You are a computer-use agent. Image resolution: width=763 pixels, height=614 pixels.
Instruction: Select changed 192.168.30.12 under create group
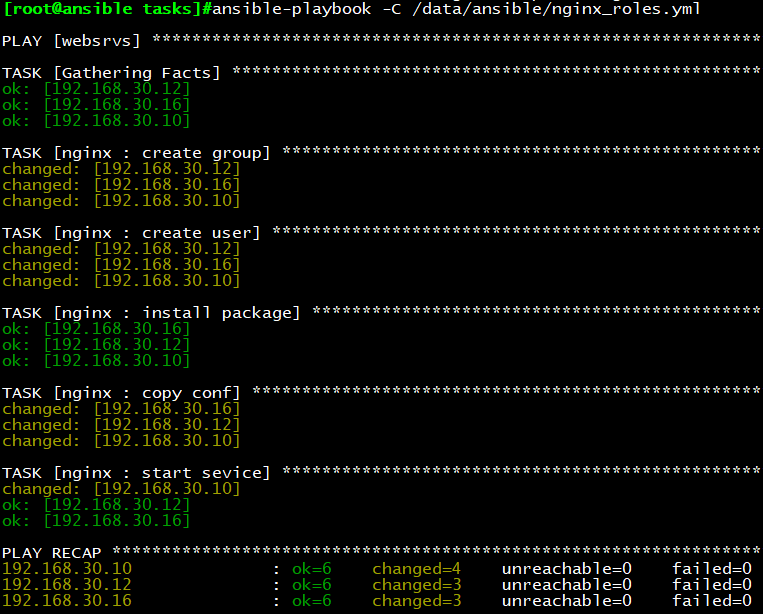pos(121,169)
